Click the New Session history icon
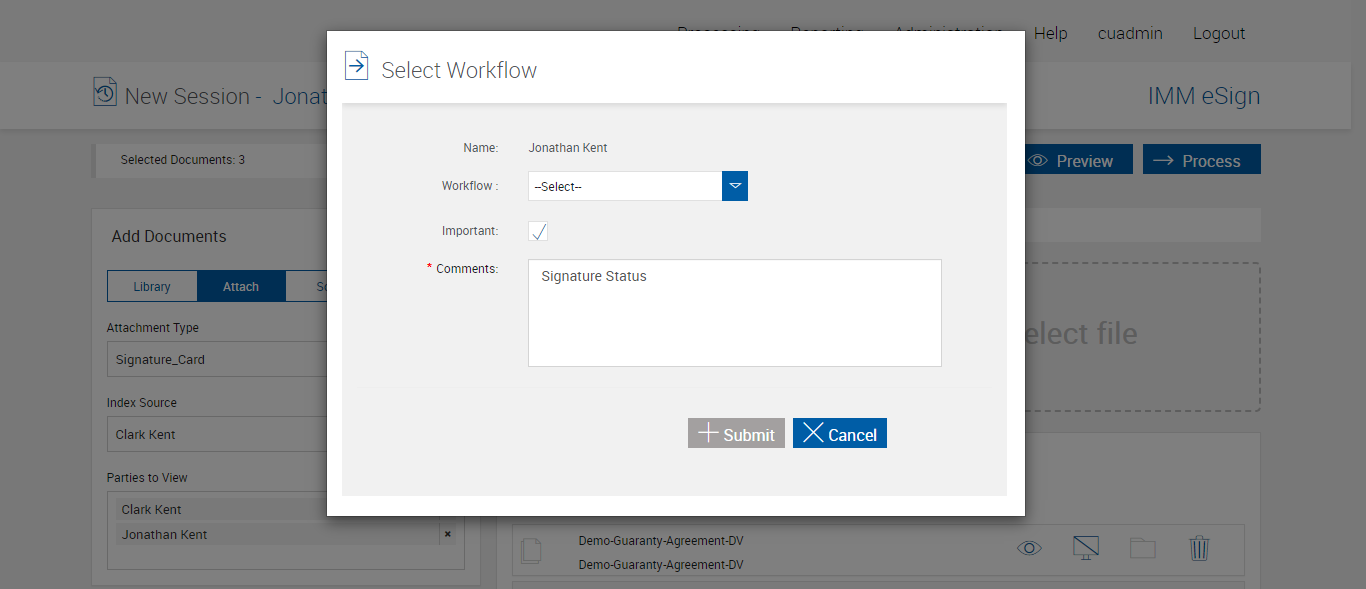Screen dimensions: 1366x589 pos(105,93)
